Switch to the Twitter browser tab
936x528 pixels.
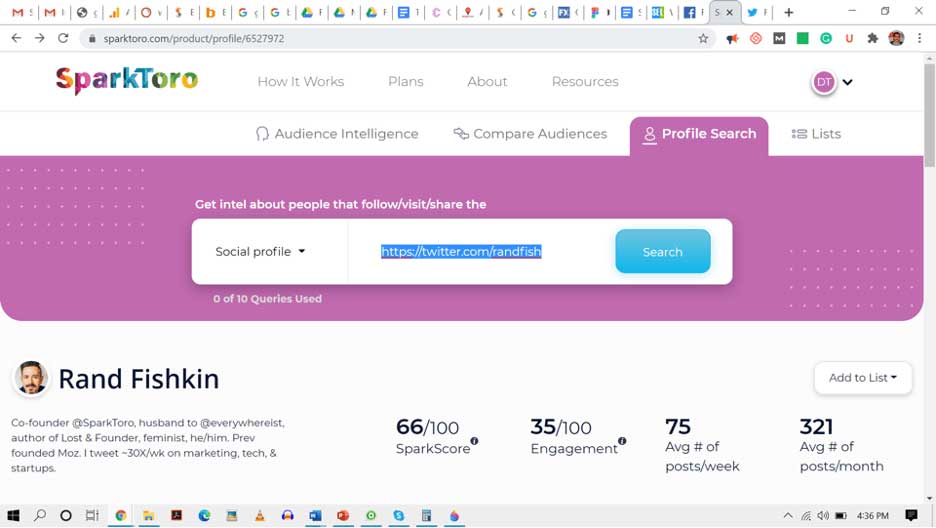coord(757,12)
